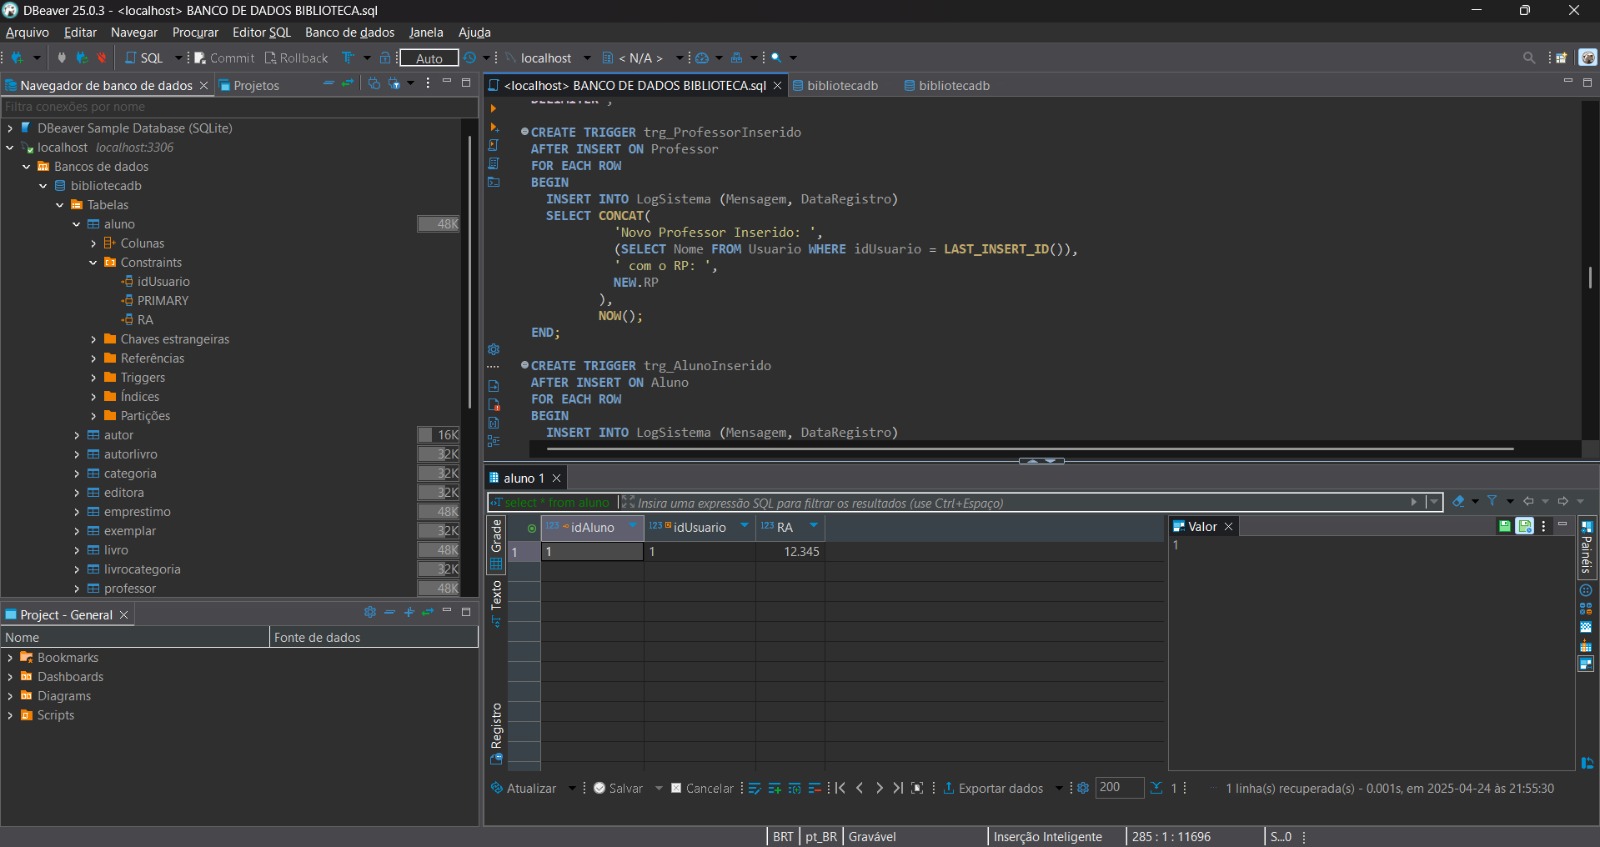The width and height of the screenshot is (1600, 847).
Task: Collapse the bibliotecadb database node
Action: pyautogui.click(x=43, y=186)
